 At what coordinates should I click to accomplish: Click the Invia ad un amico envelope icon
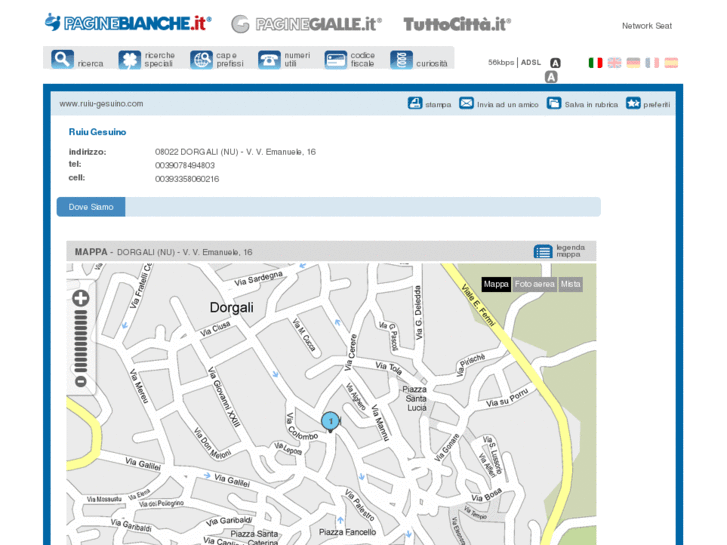click(466, 103)
